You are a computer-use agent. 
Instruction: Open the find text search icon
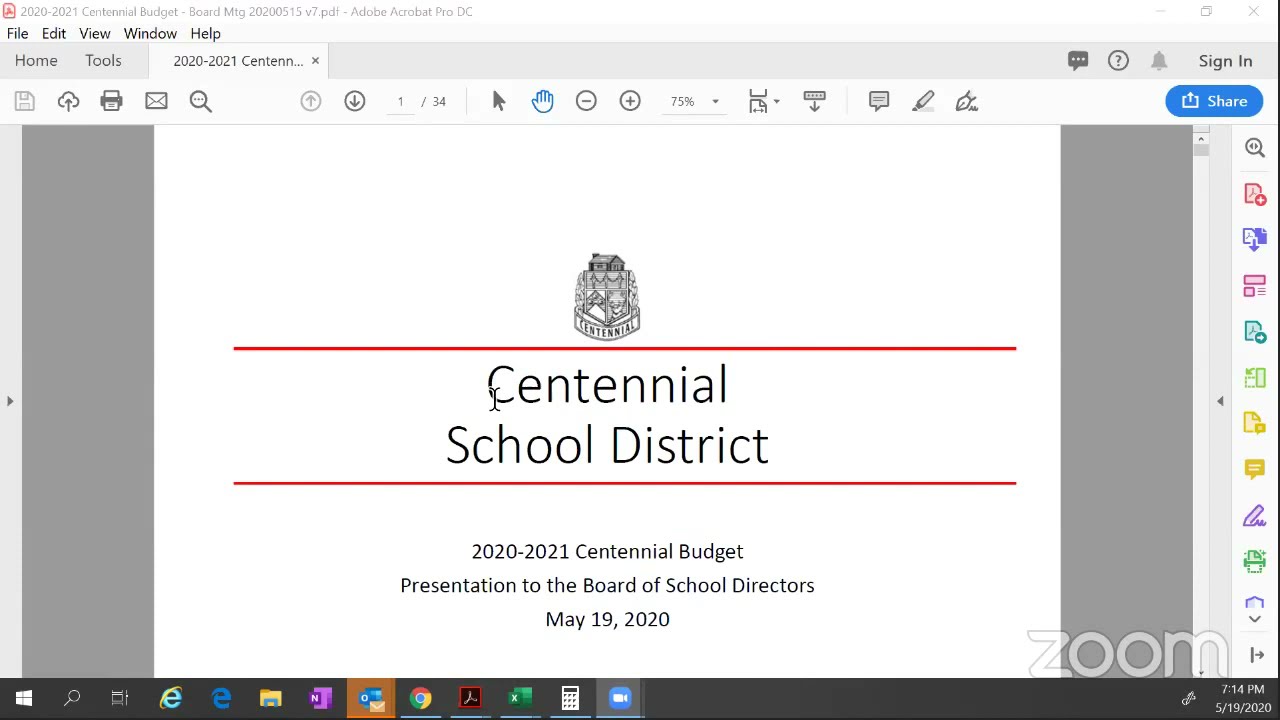coord(200,101)
